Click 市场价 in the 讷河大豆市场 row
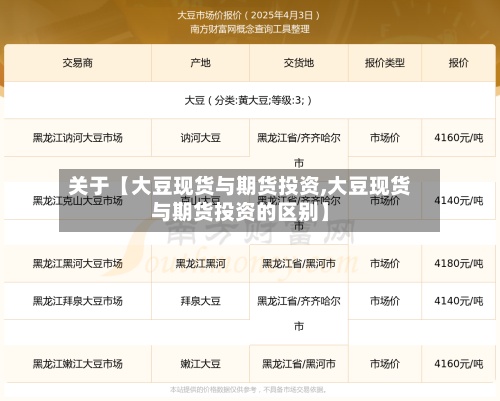The width and height of the screenshot is (500, 401). click(385, 138)
